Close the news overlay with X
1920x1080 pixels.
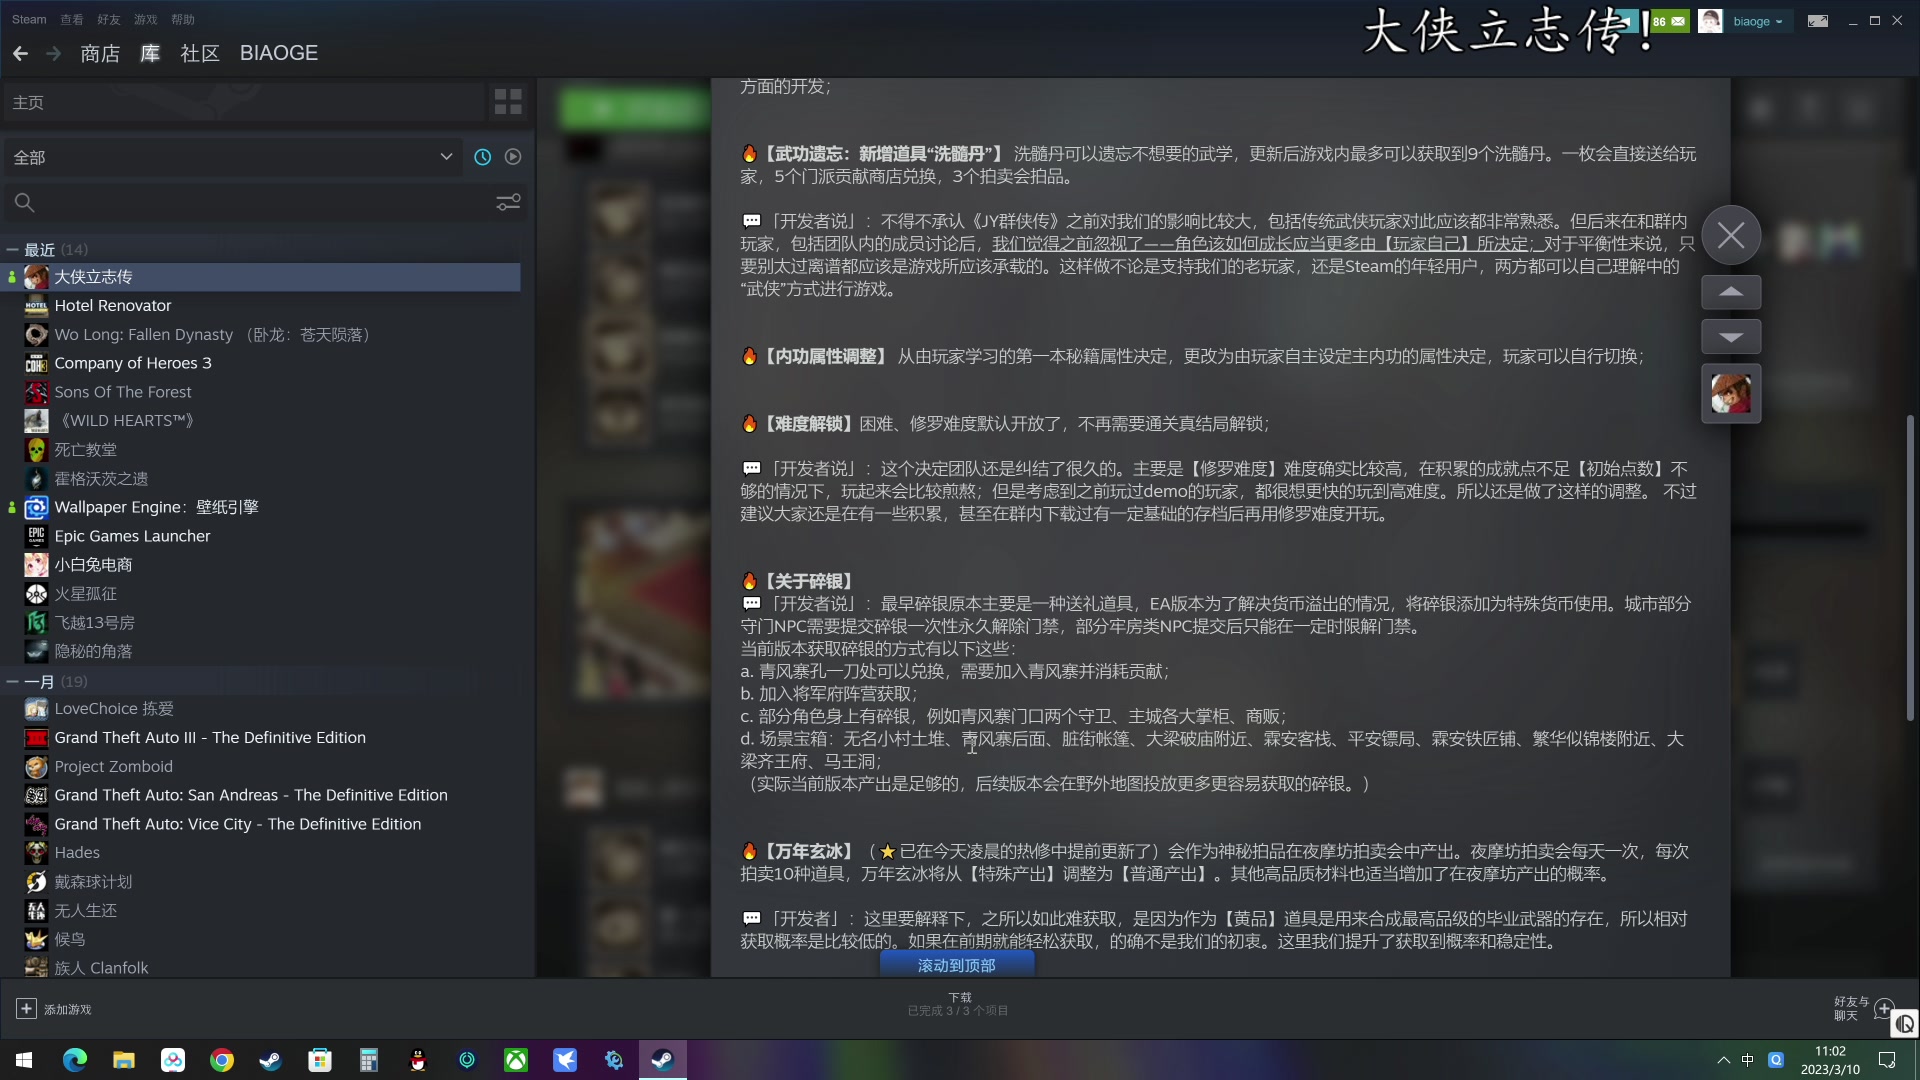click(1731, 235)
